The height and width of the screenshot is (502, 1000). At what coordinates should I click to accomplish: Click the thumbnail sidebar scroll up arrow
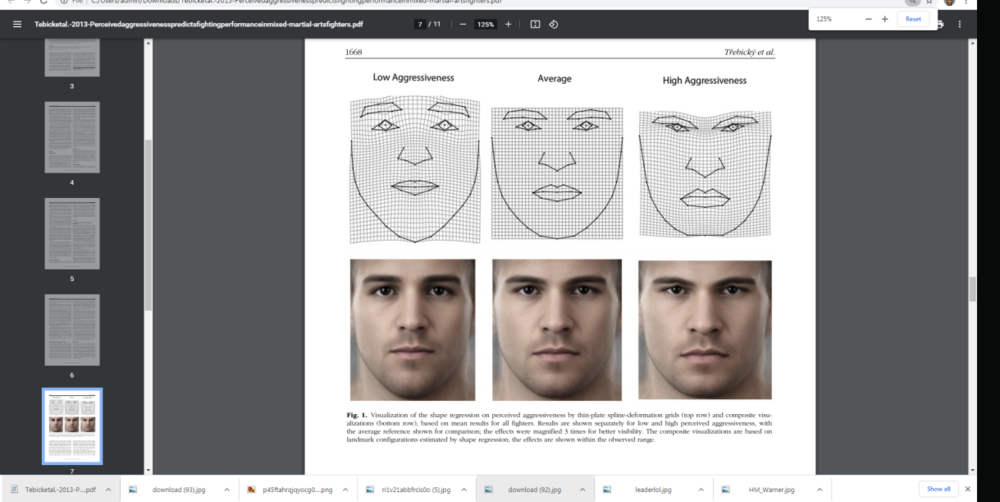coord(149,43)
